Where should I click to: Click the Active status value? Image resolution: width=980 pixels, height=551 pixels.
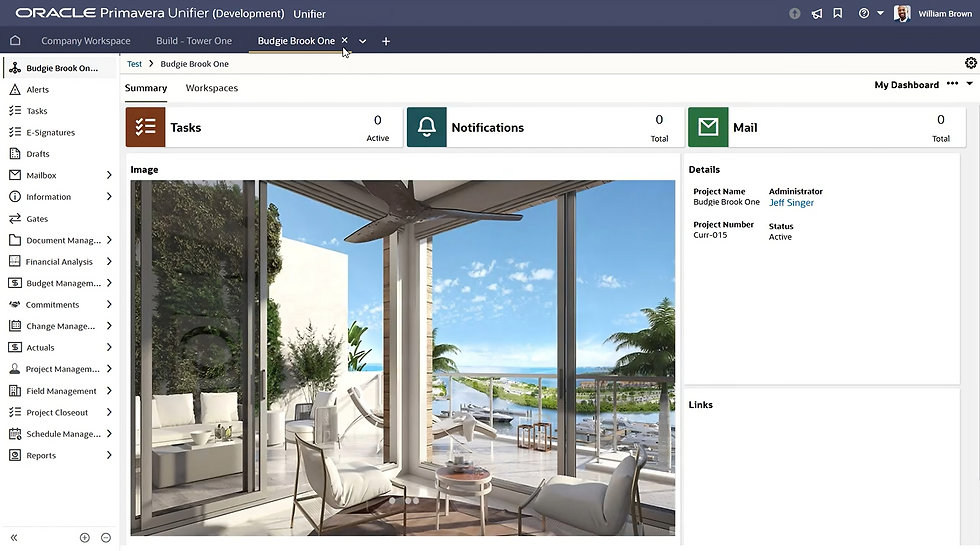click(x=780, y=237)
